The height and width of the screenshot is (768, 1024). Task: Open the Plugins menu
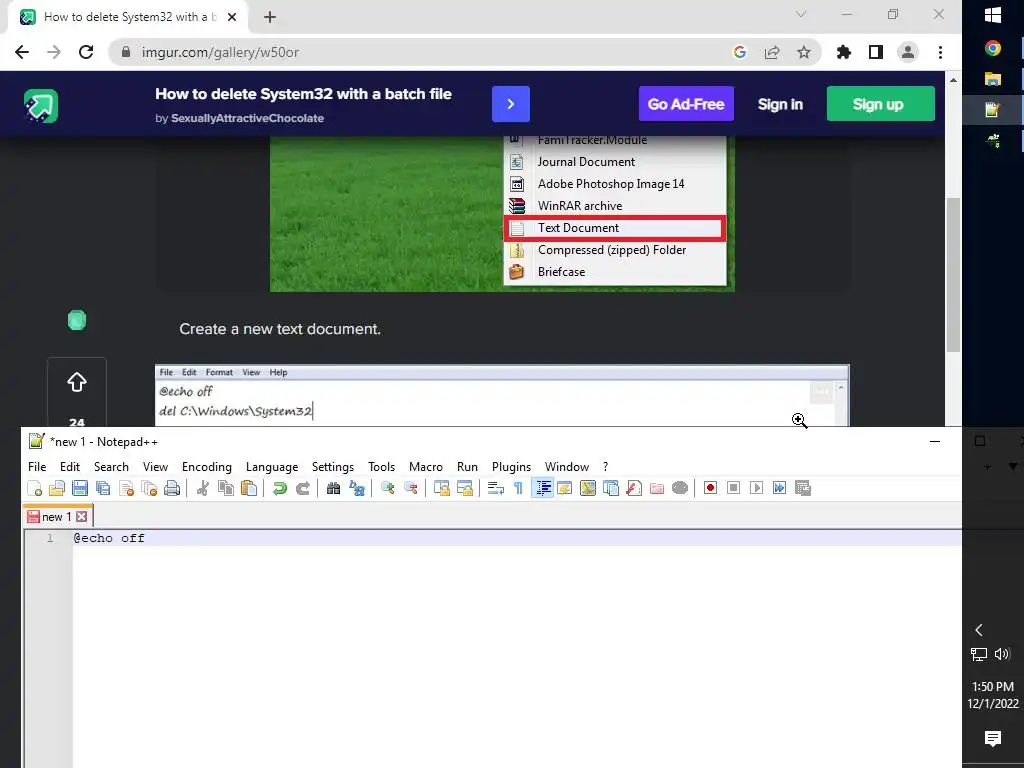coord(511,466)
